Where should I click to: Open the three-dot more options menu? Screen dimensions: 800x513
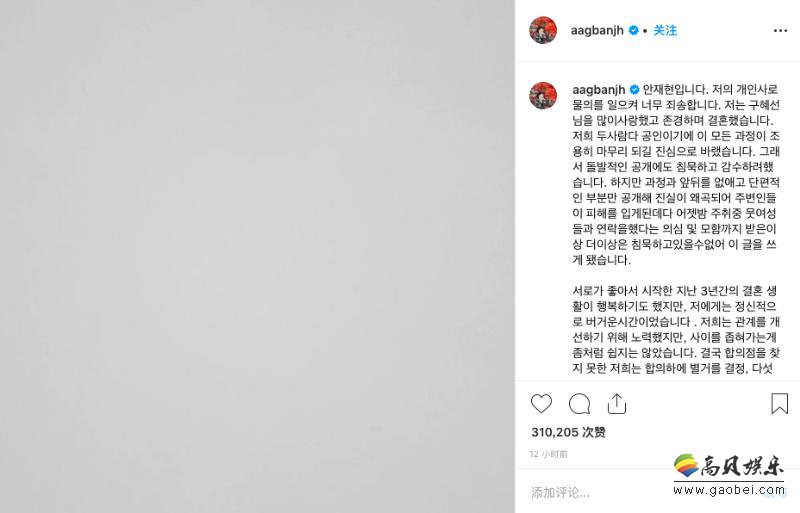coord(780,31)
